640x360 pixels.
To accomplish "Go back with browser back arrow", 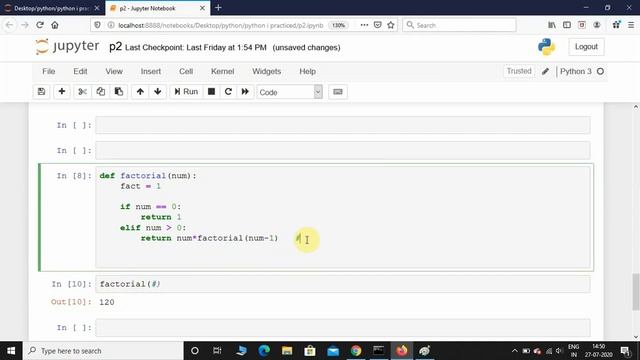I will point(9,25).
